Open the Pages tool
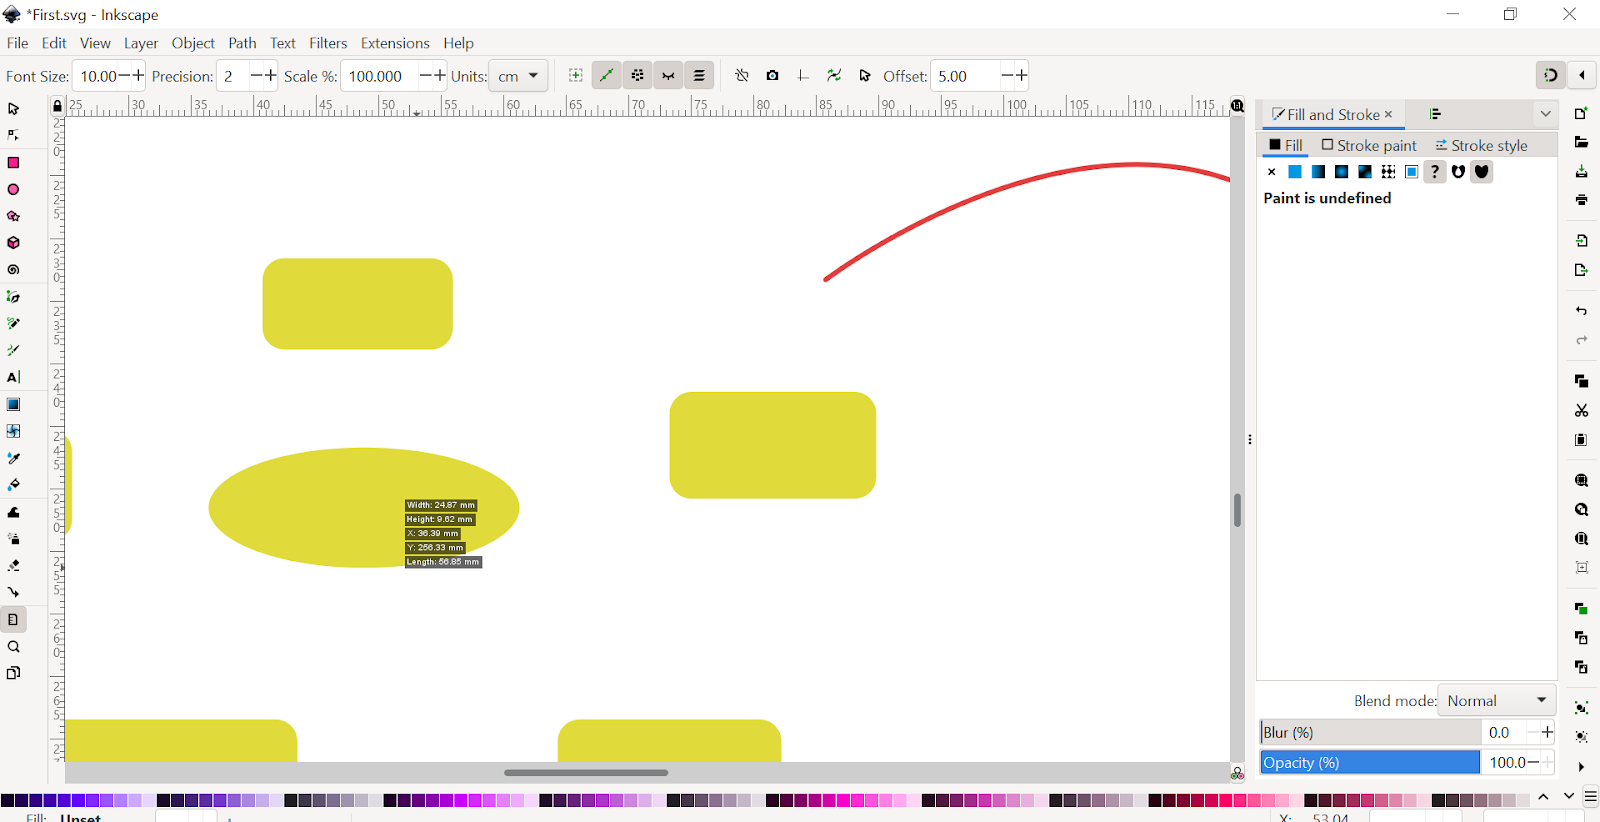1600x822 pixels. pos(14,673)
